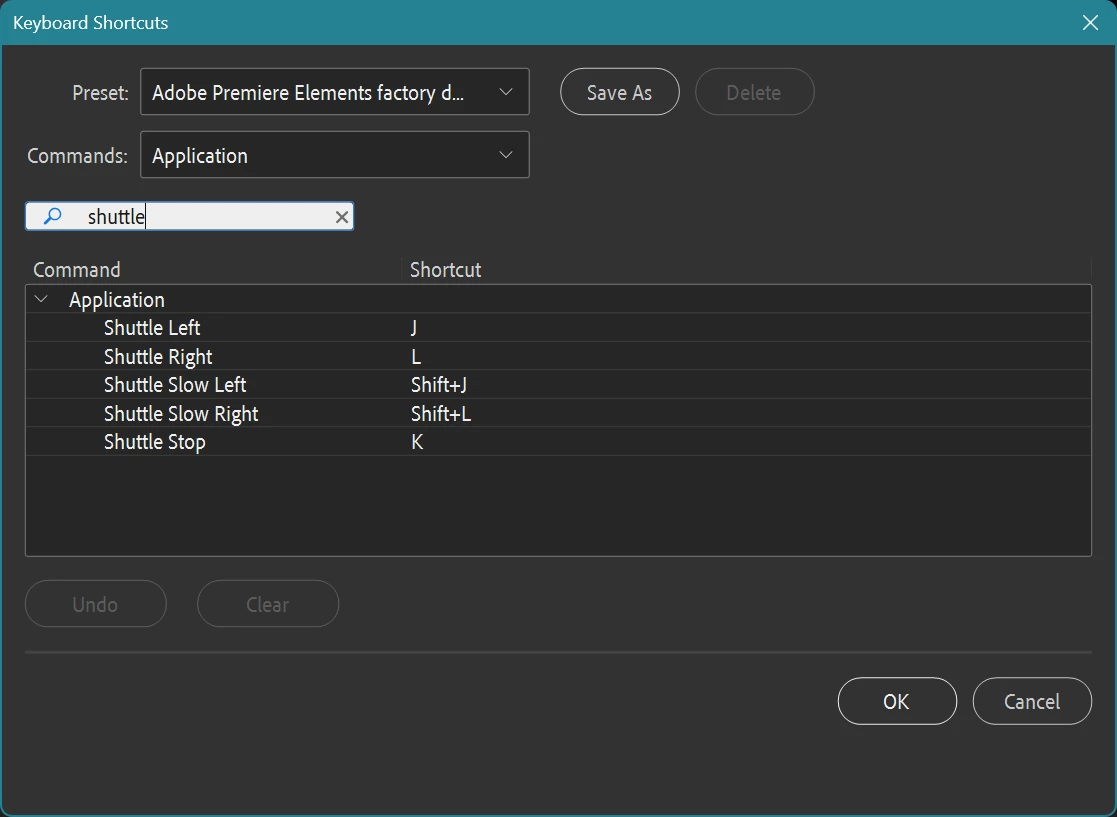Click the Shift+J shortcut cell
Image resolution: width=1117 pixels, height=817 pixels.
point(439,385)
